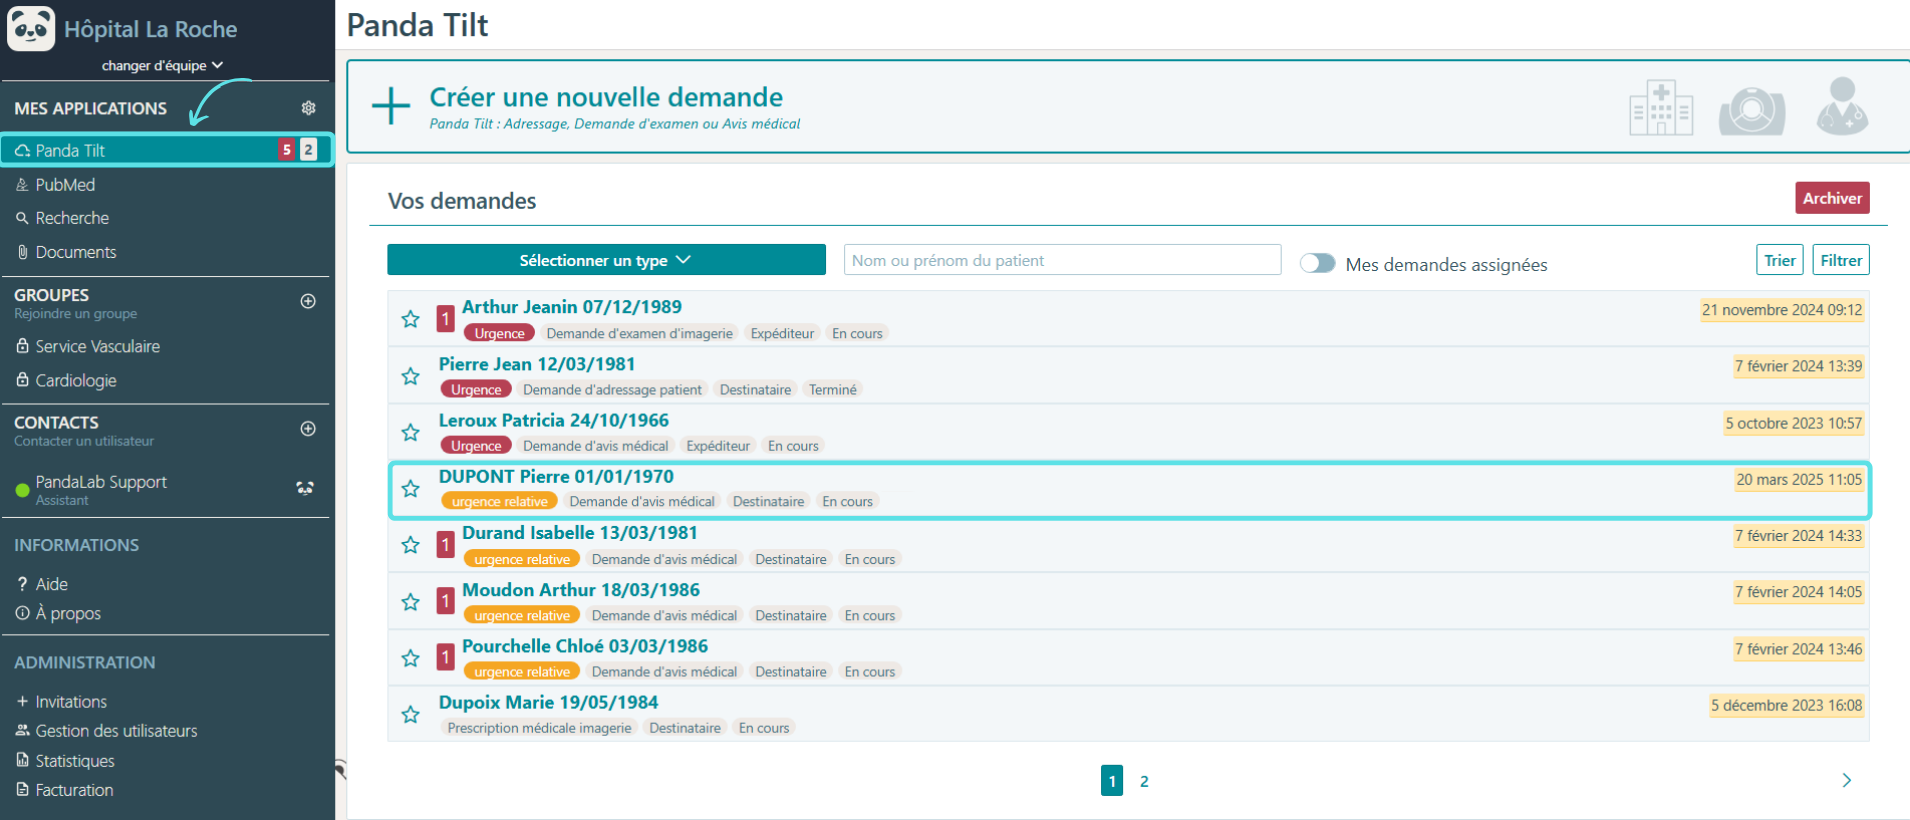Star the Dupoix Marie request
Screen dimensions: 1910x820
411,714
